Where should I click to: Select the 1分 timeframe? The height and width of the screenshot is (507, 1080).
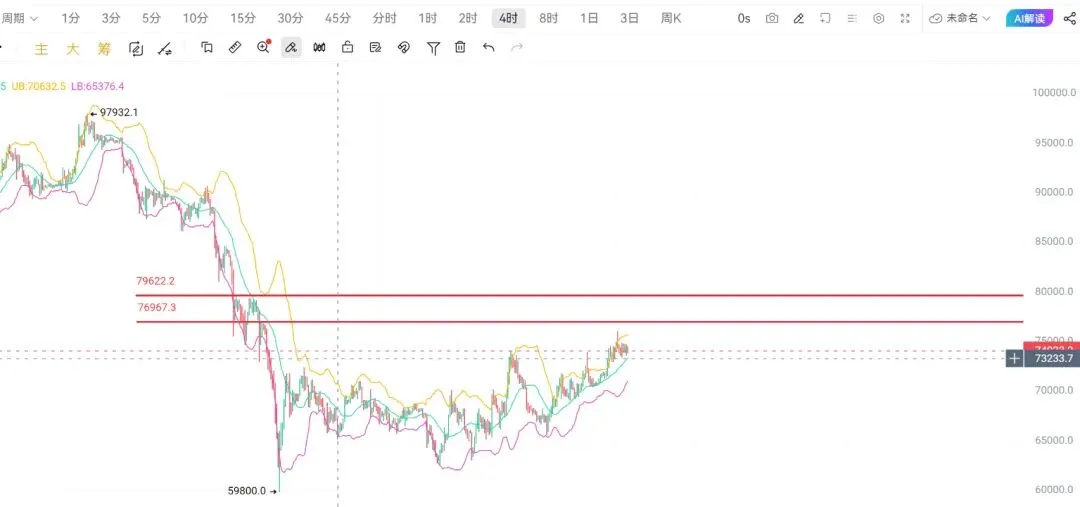(70, 19)
